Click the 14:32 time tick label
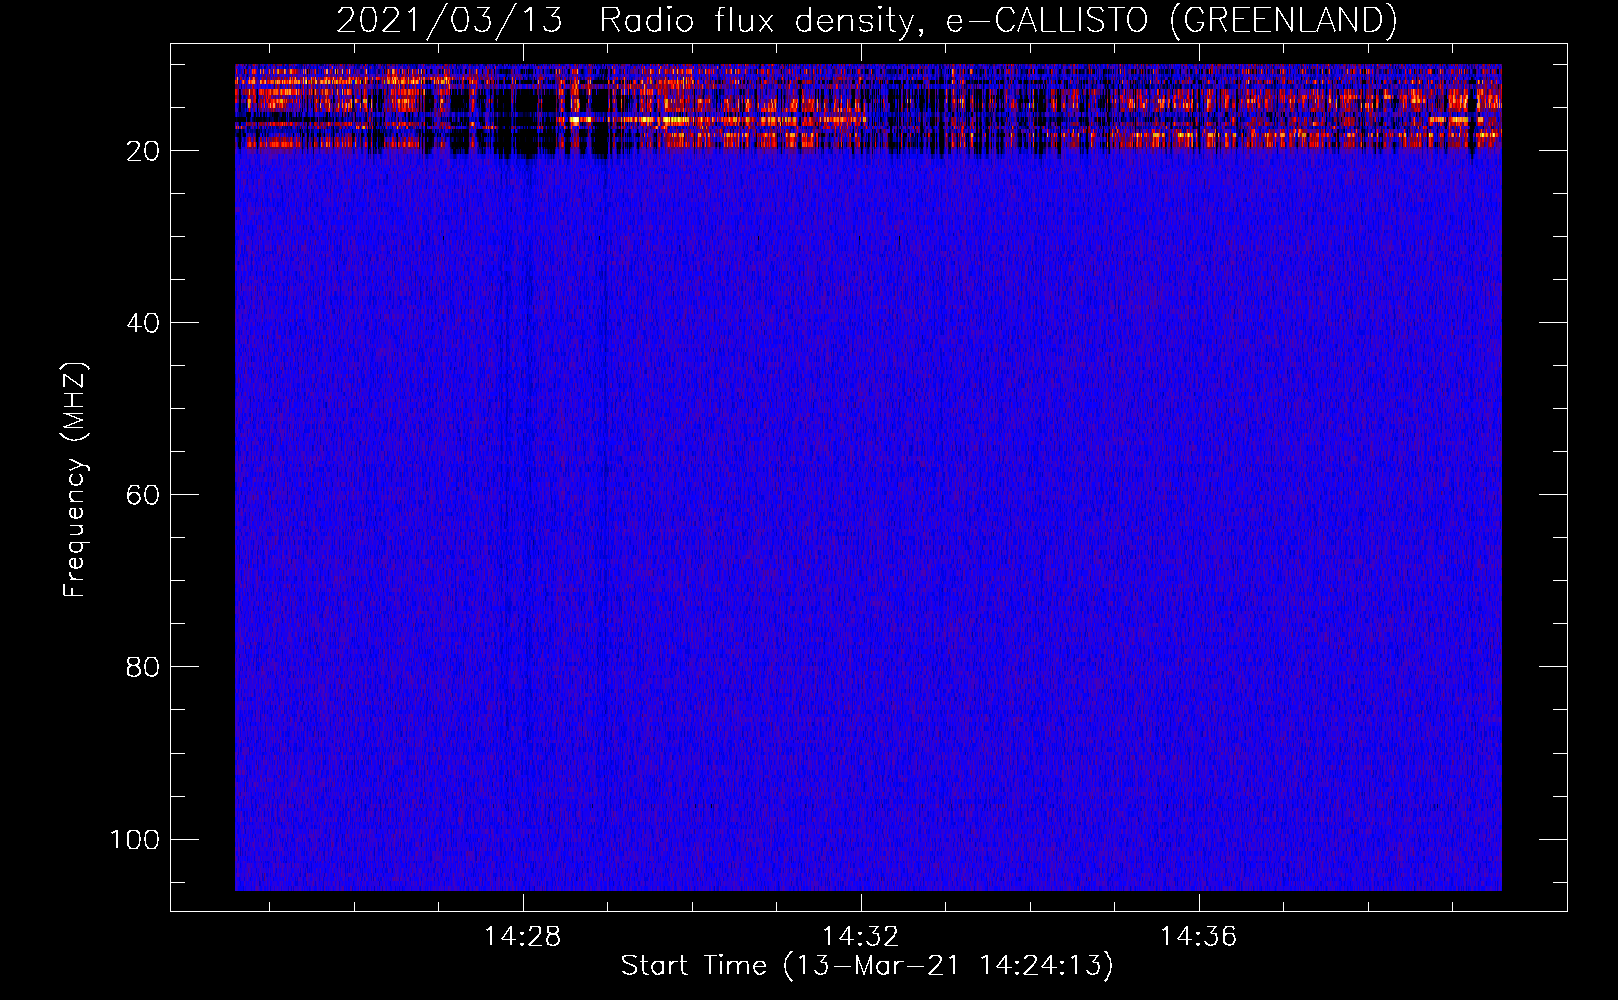This screenshot has height=1000, width=1618. pyautogui.click(x=860, y=937)
